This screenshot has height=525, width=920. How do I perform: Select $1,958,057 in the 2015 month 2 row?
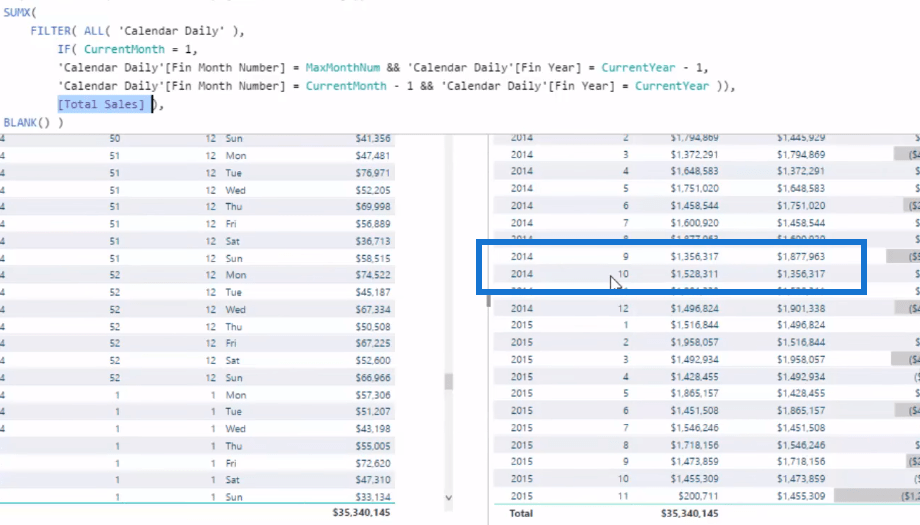click(695, 342)
